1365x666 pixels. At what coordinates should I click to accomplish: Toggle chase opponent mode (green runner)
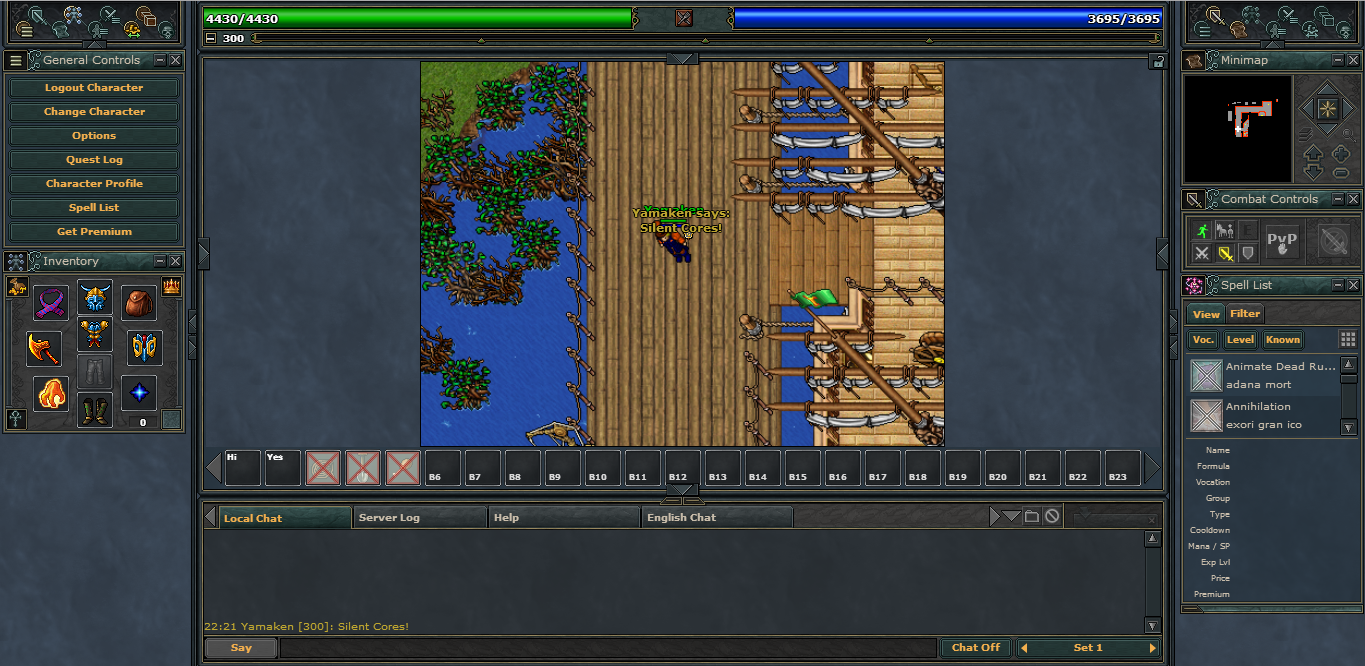pos(1202,230)
